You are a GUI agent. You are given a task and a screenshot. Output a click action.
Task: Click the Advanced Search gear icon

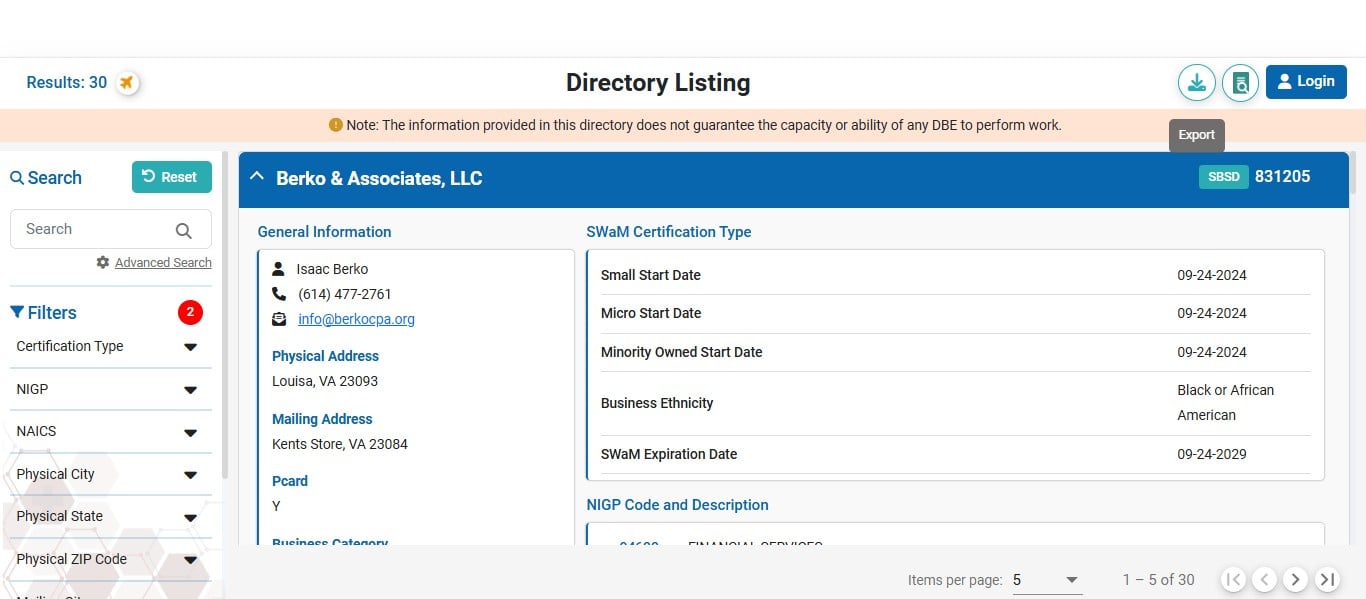[x=102, y=263]
